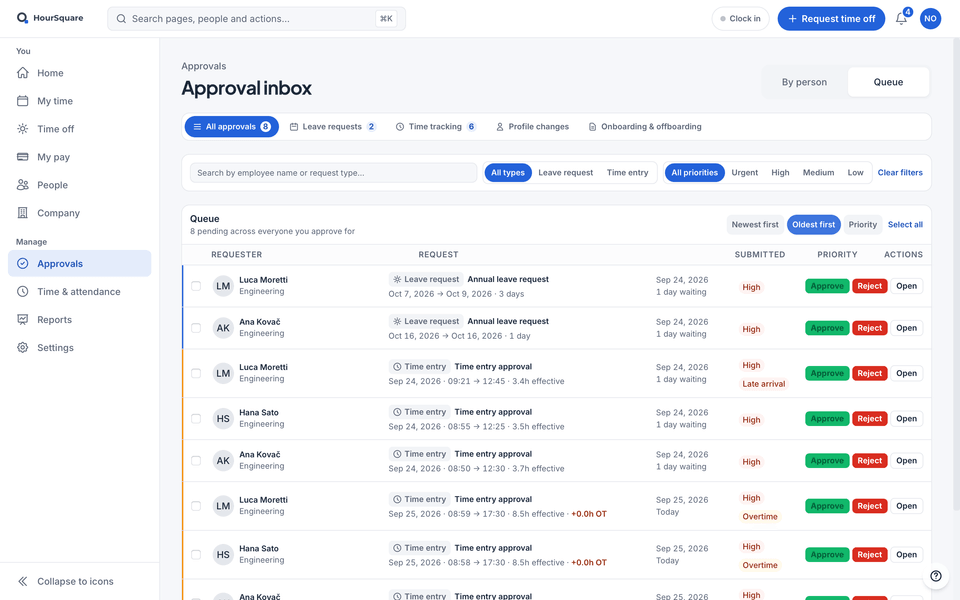Tick checkbox for Hana Sato 08:55 time entry
Screen dimensions: 960x600
(x=196, y=419)
